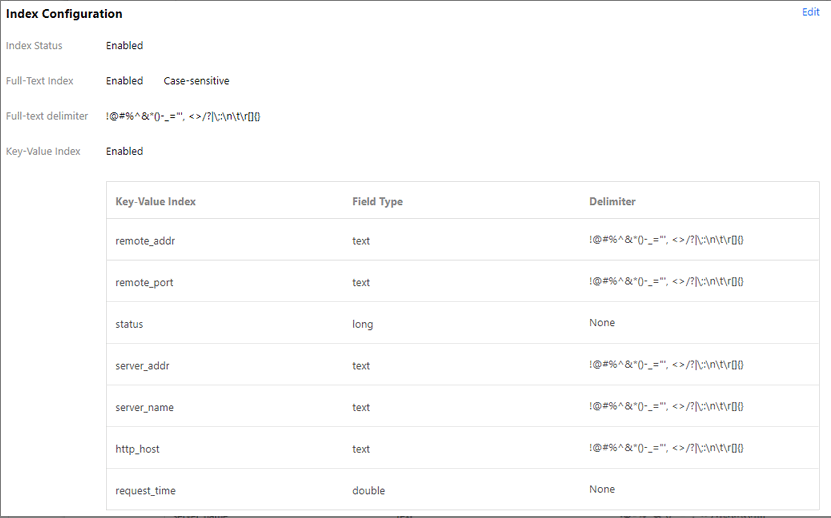Click the http_host field name
Viewport: 831px width, 518px height.
137,449
